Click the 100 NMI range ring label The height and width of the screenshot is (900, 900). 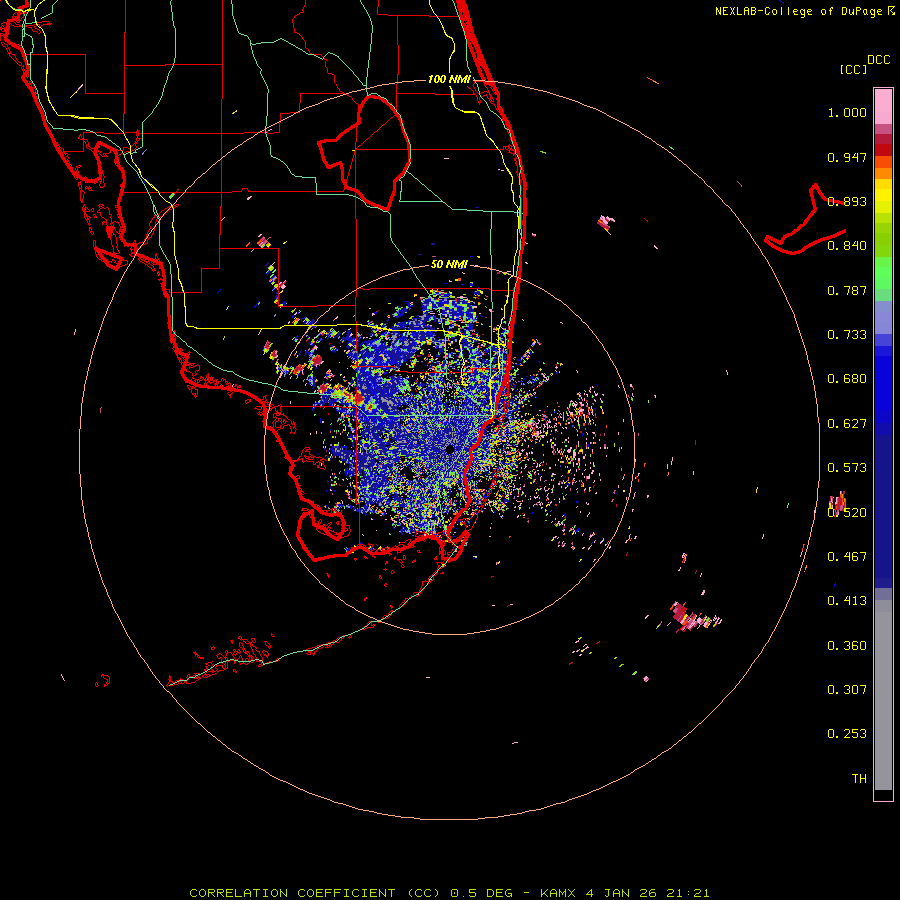coord(449,79)
